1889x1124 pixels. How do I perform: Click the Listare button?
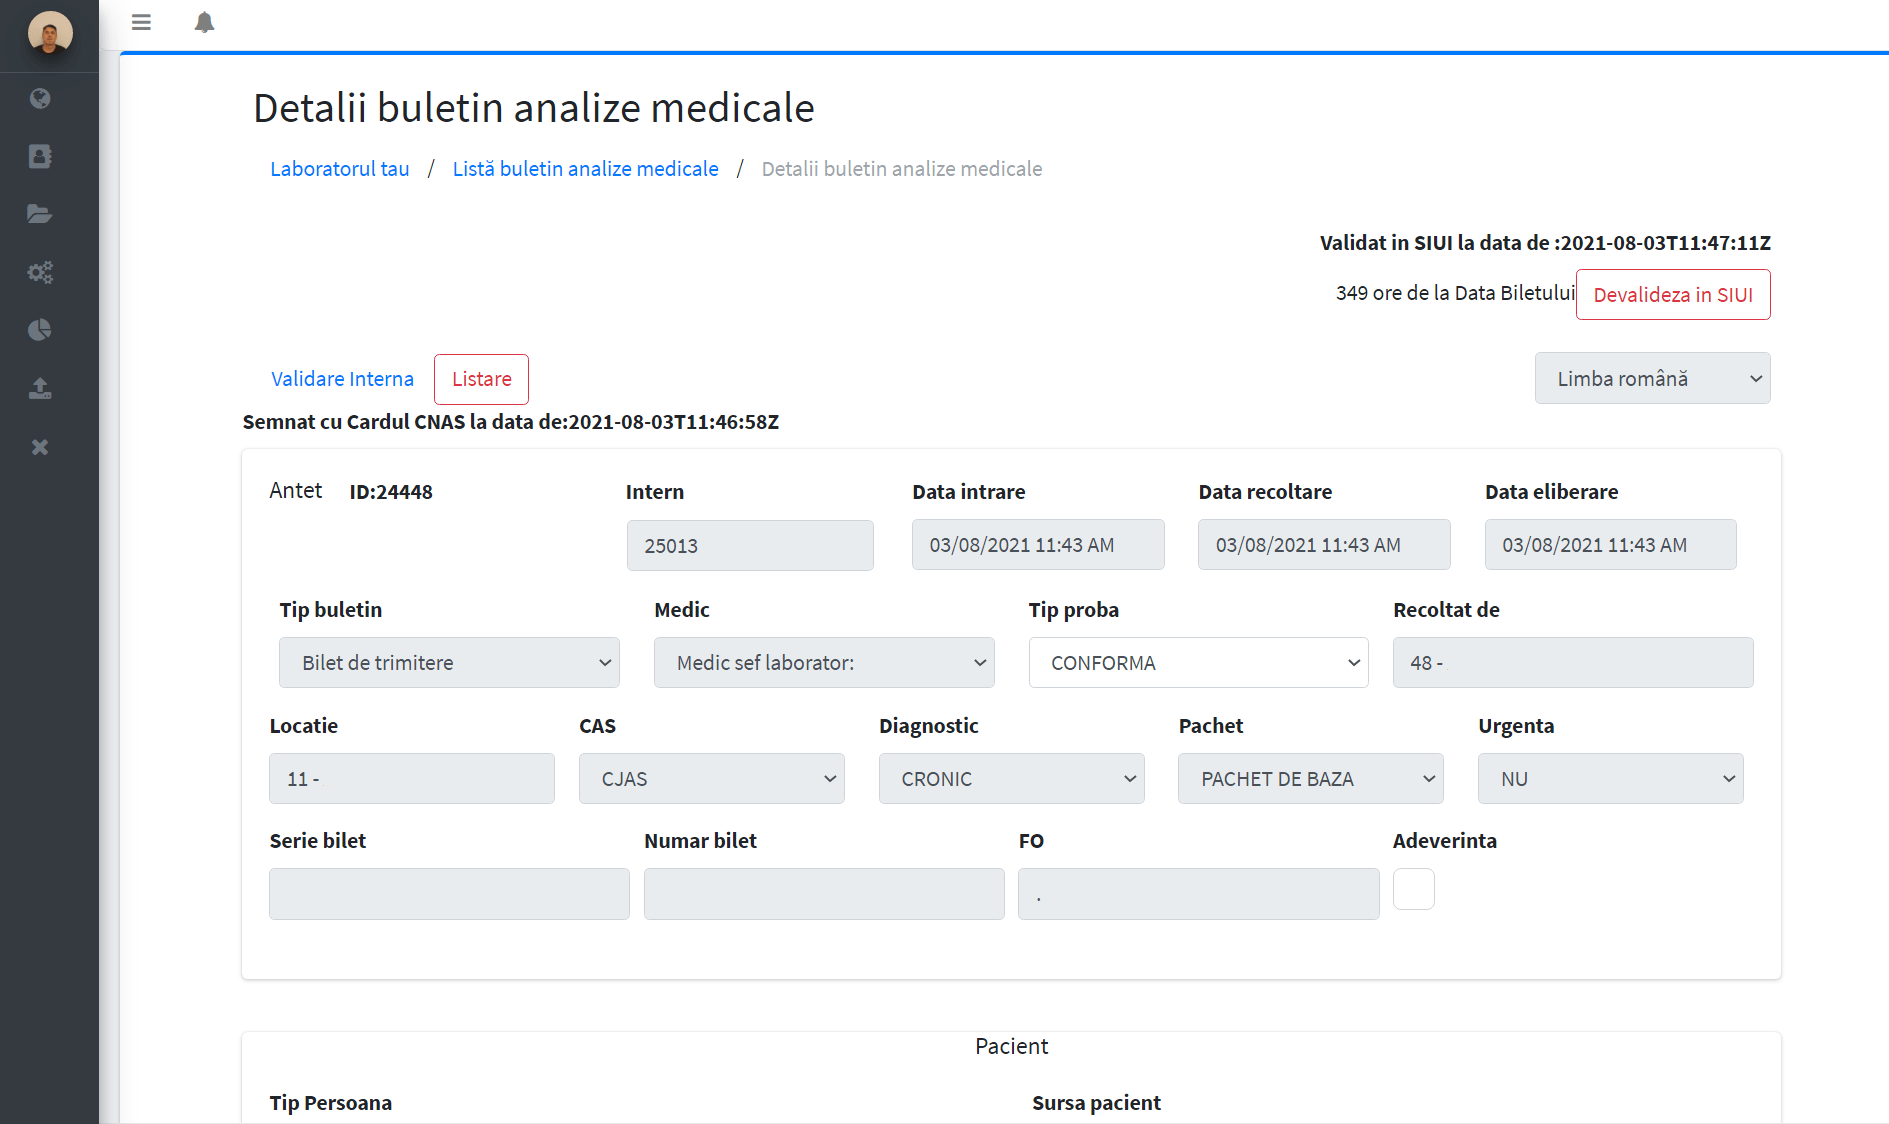pyautogui.click(x=481, y=379)
